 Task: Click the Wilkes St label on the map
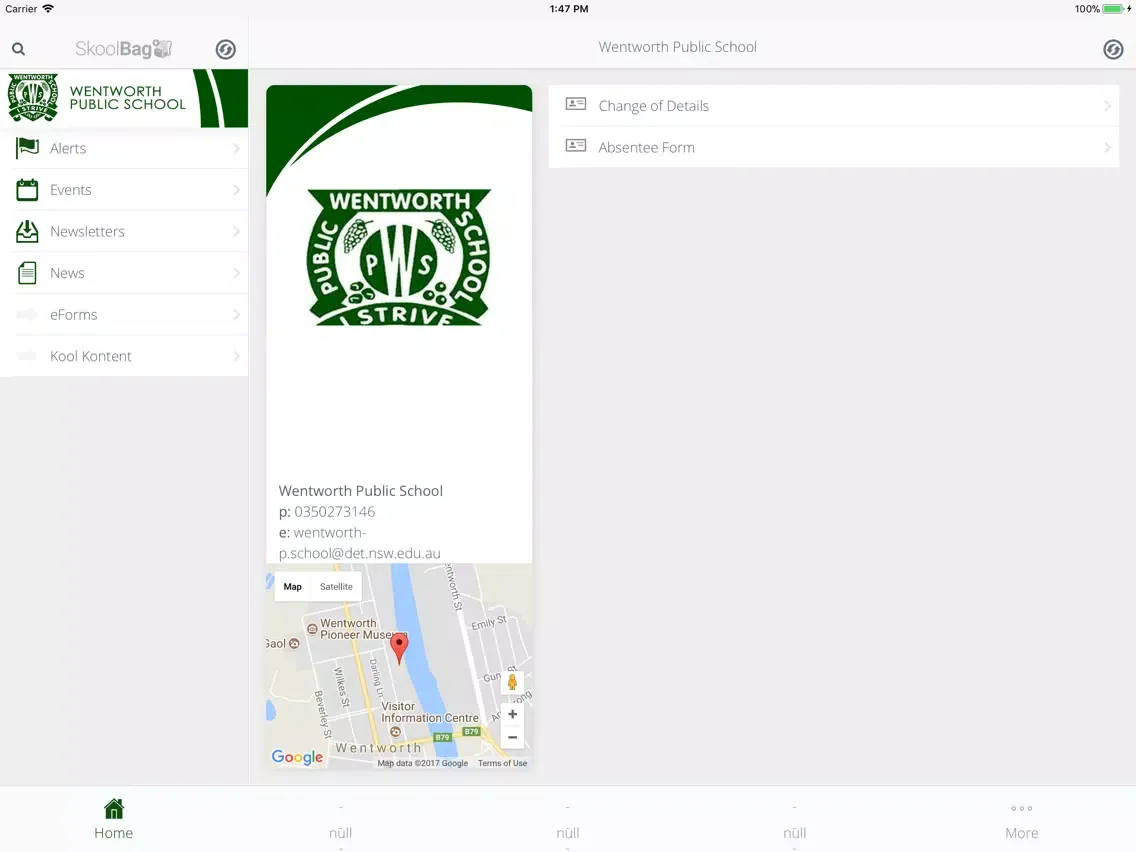[x=342, y=688]
